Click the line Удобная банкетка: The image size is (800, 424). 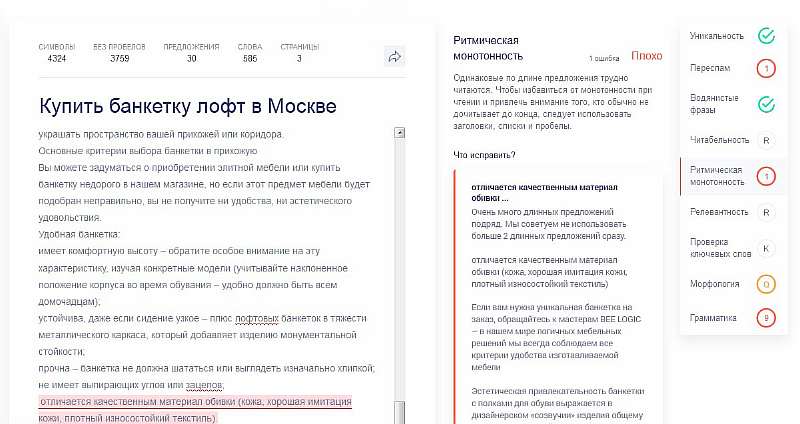79,234
